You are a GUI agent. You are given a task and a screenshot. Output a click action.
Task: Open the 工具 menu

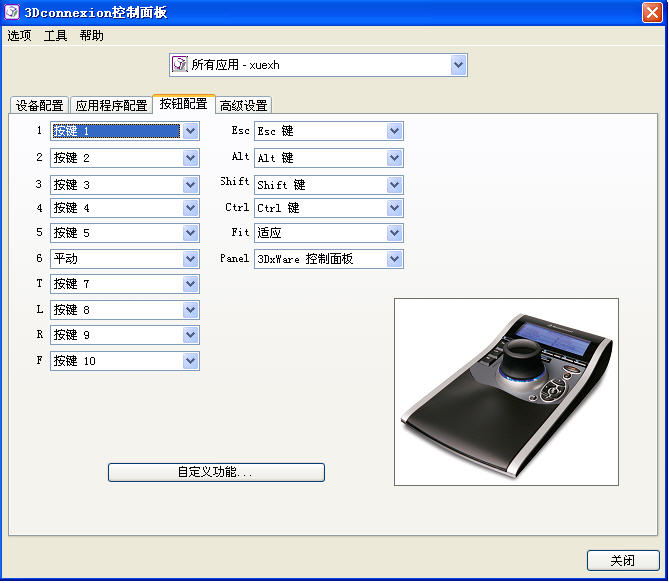pyautogui.click(x=55, y=35)
